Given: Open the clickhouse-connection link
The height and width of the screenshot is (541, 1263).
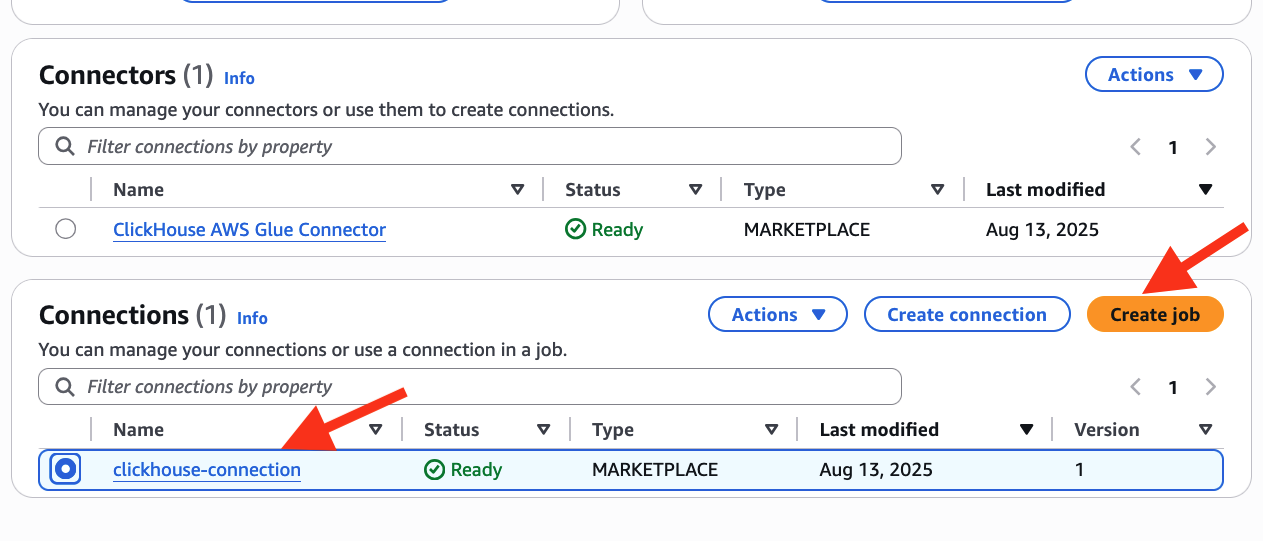Looking at the screenshot, I should [207, 470].
